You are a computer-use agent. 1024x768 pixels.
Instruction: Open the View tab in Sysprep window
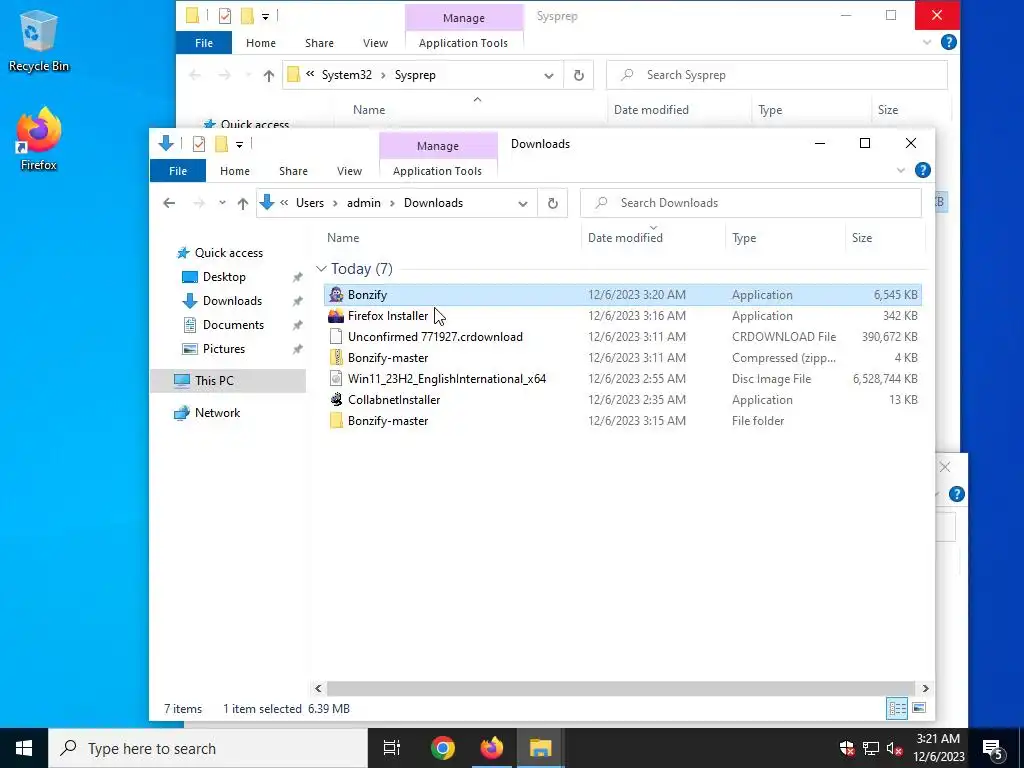point(376,43)
